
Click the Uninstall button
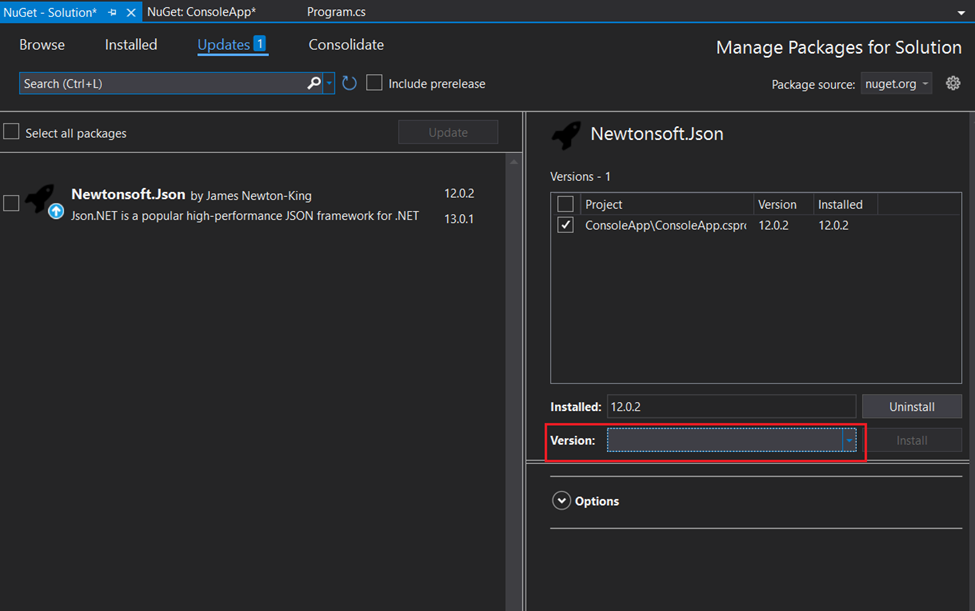click(x=911, y=406)
